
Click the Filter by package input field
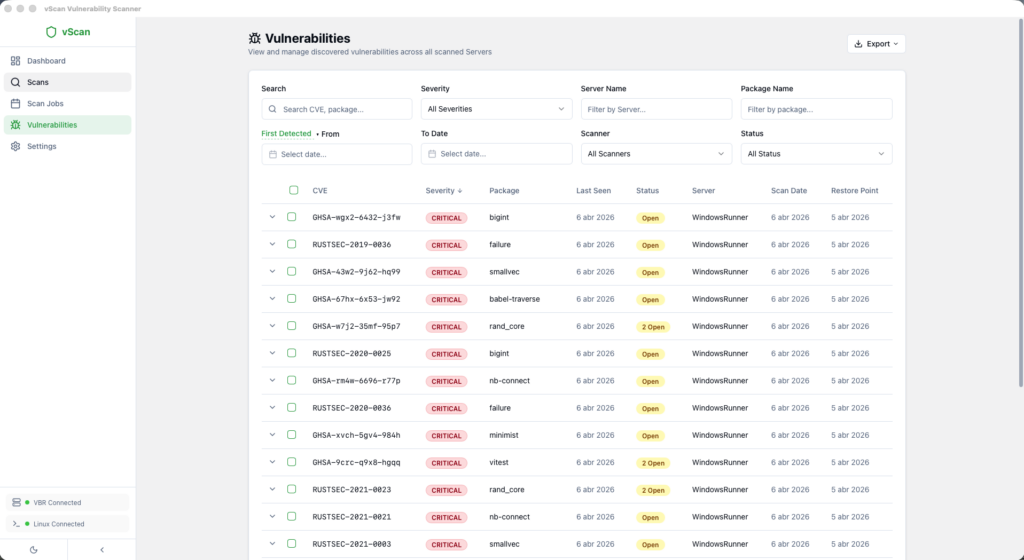click(816, 109)
